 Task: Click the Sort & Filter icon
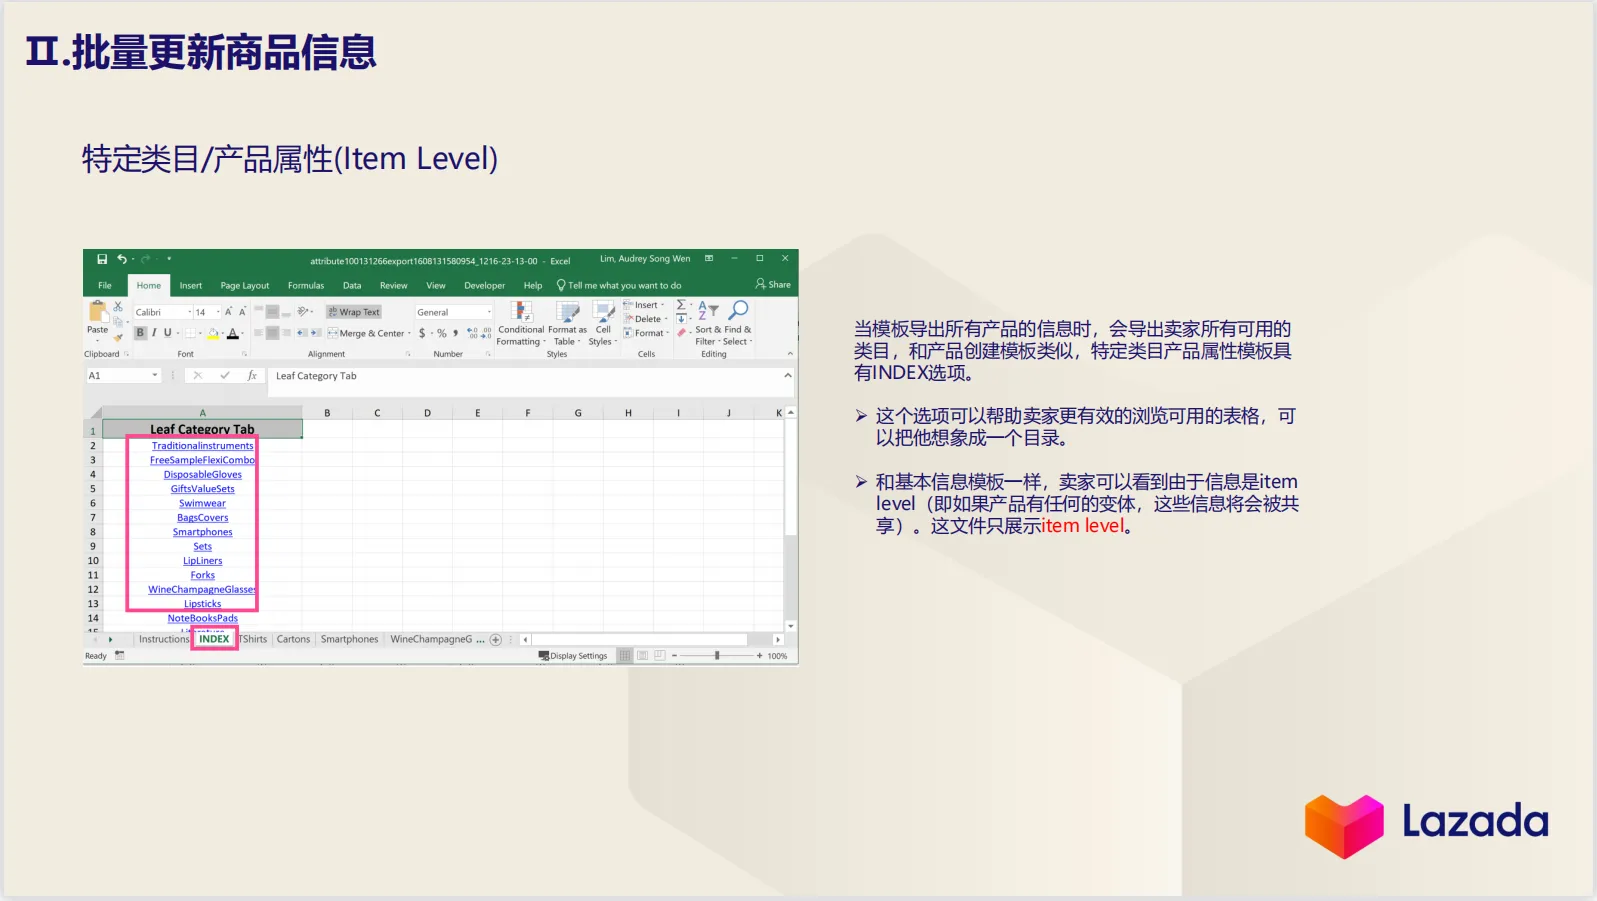[x=708, y=311]
